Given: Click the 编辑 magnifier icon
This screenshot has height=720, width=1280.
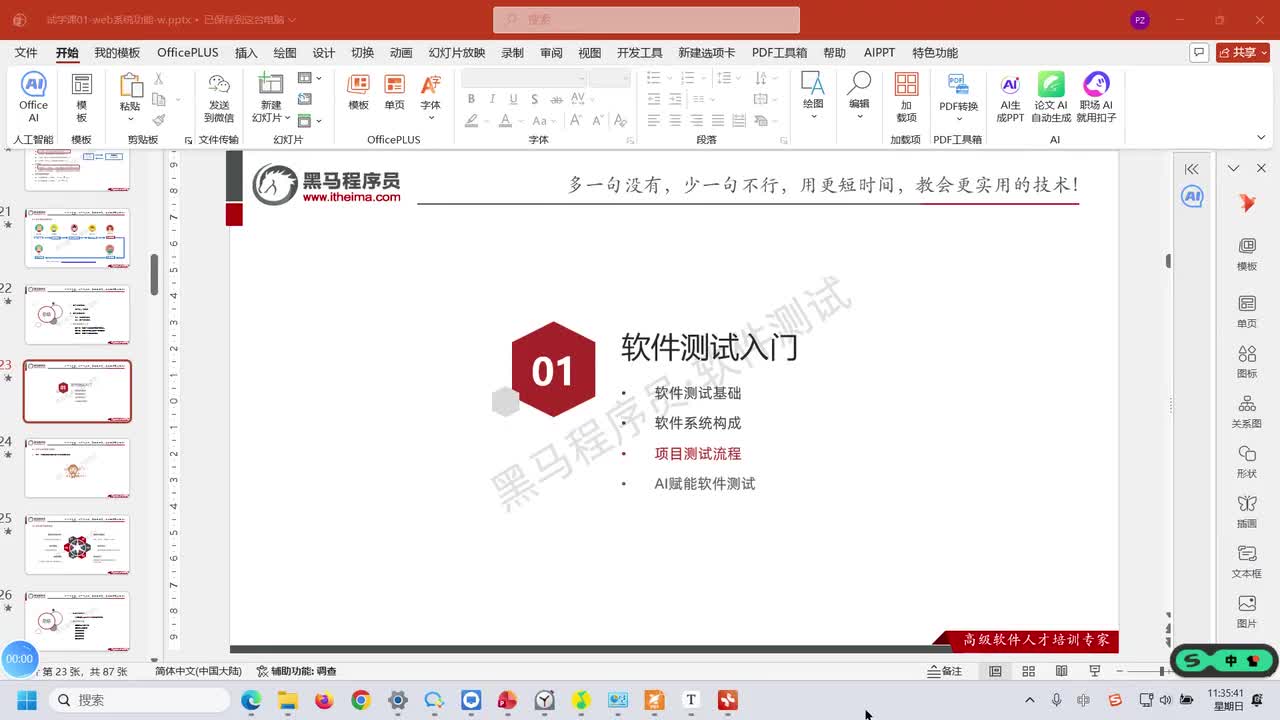Looking at the screenshot, I should [x=859, y=84].
